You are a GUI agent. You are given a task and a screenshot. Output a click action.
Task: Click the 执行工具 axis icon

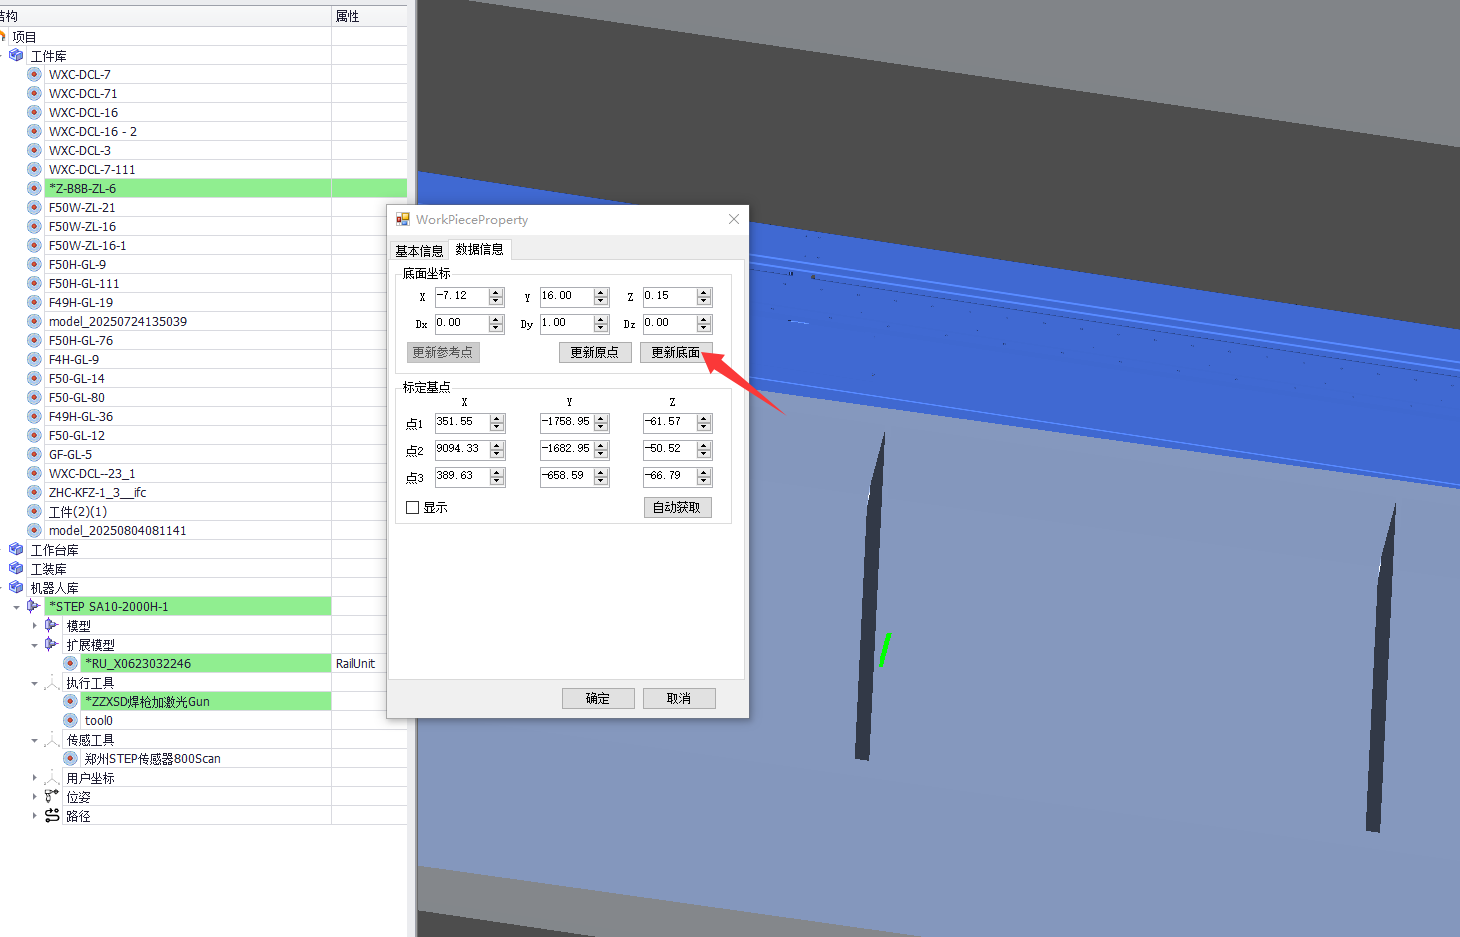[x=52, y=682]
